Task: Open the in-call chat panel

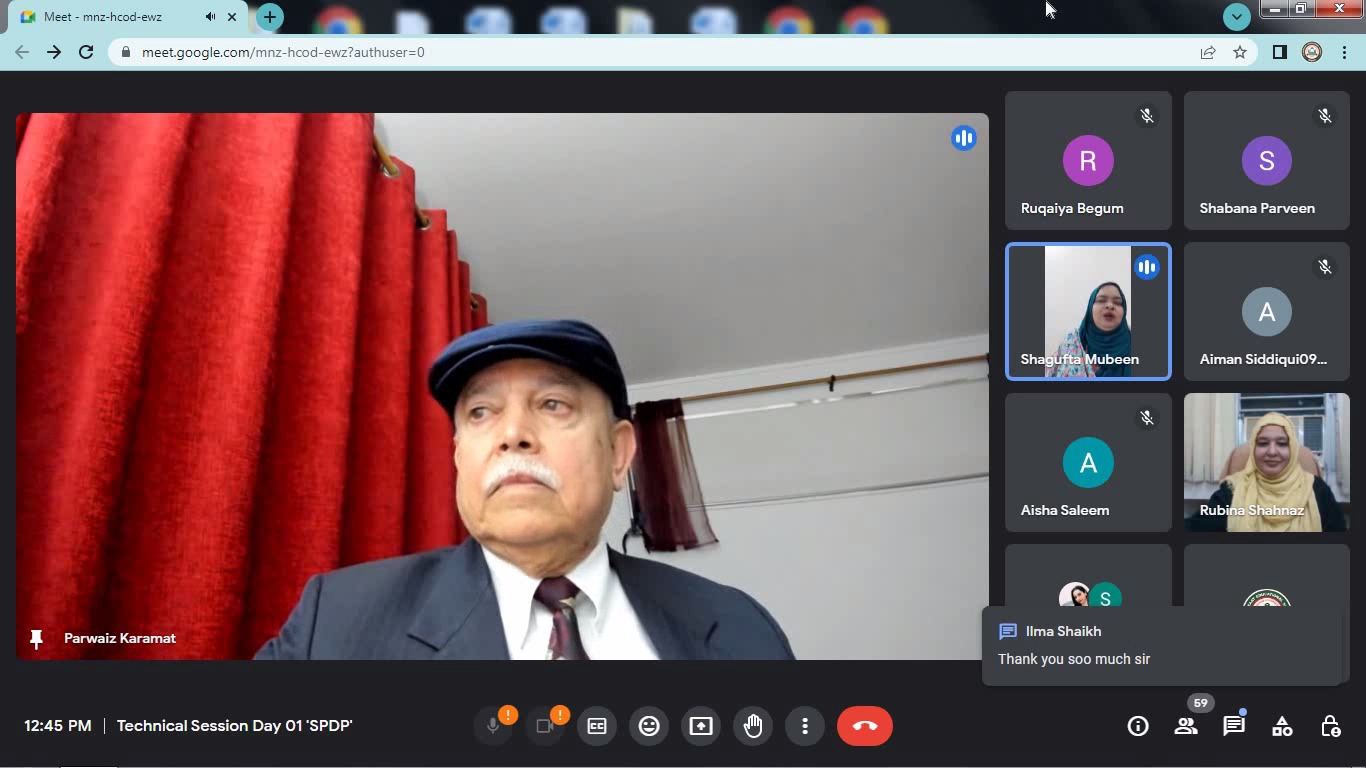Action: pos(1234,727)
